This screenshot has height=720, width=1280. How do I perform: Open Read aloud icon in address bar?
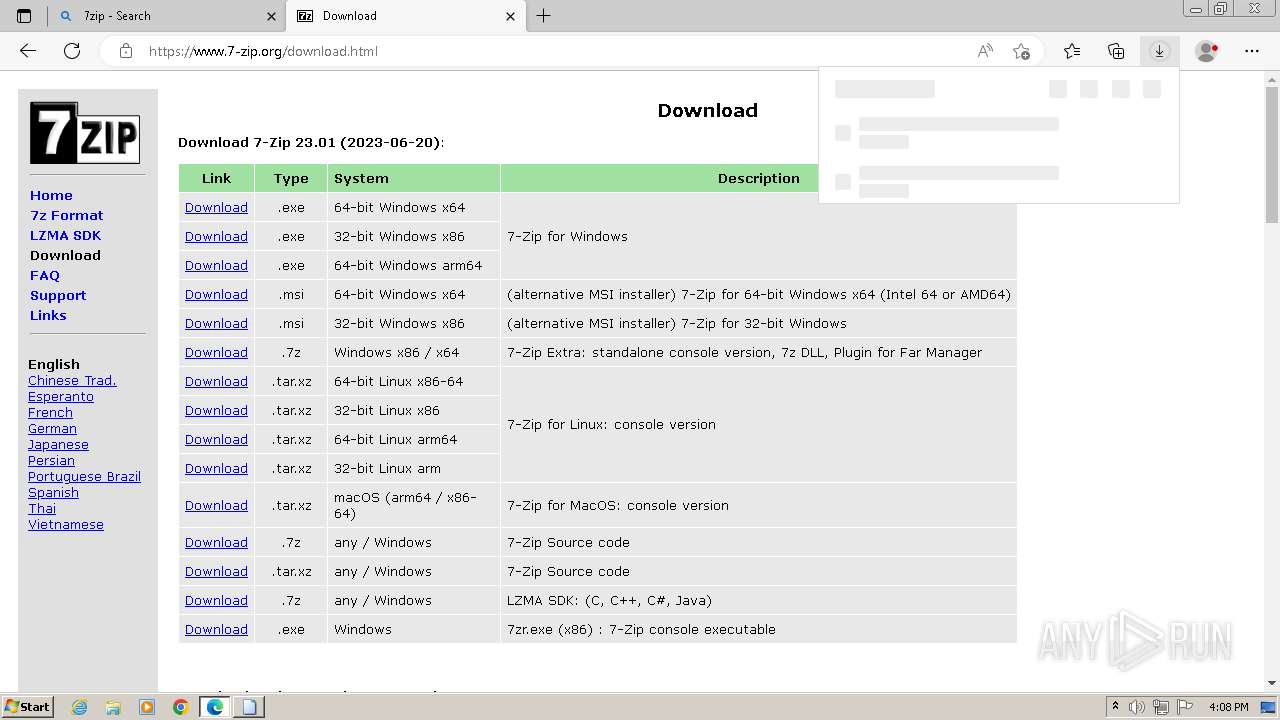click(x=985, y=51)
